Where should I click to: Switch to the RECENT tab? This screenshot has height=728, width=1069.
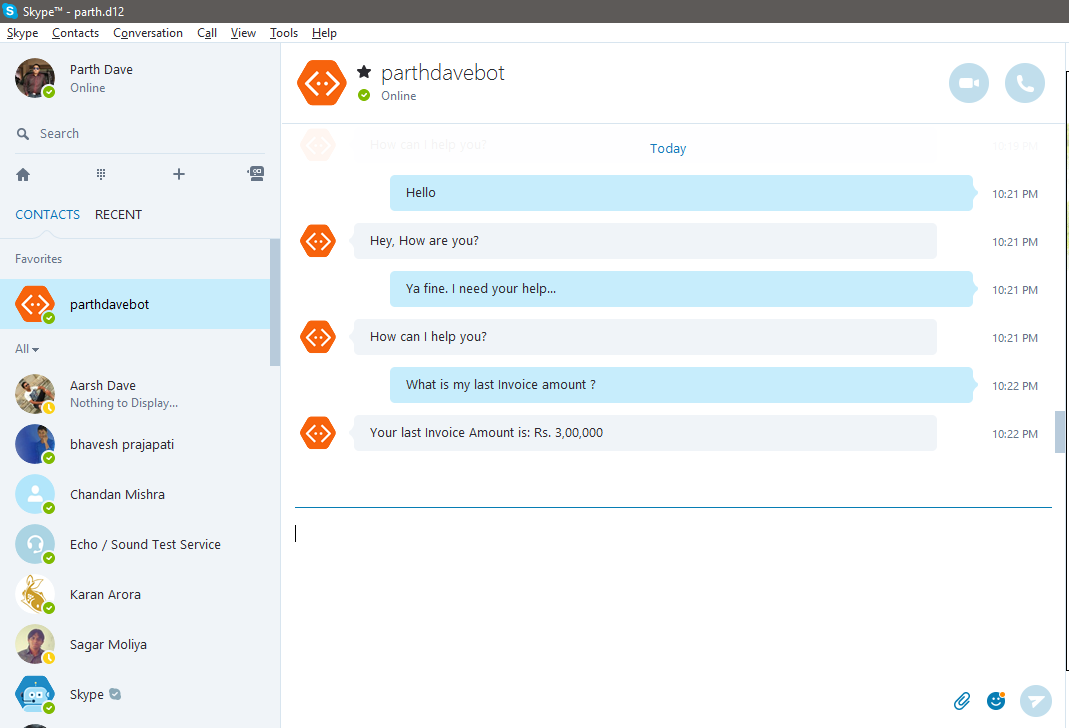tap(118, 214)
